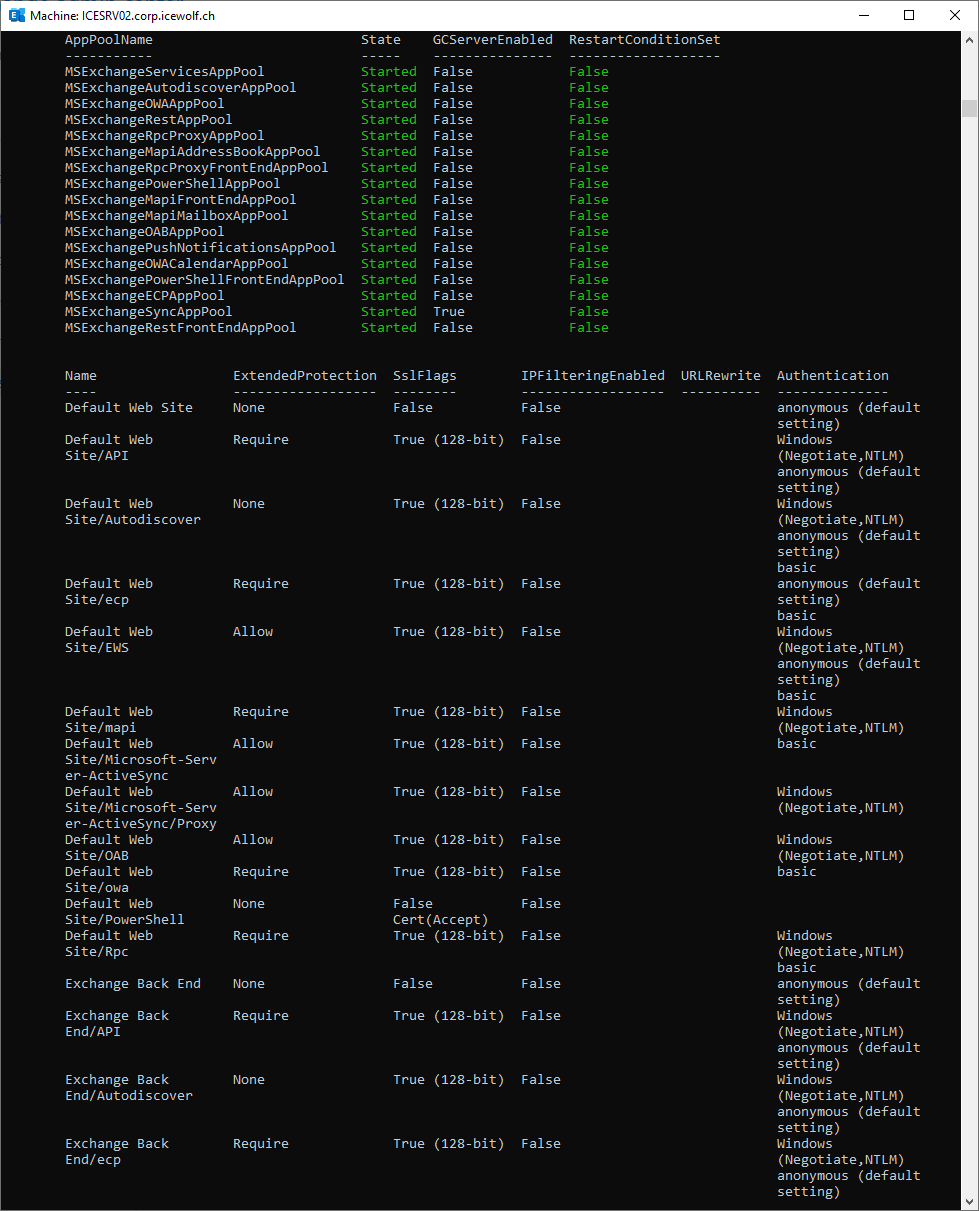Click the Authentication column header

(x=832, y=376)
